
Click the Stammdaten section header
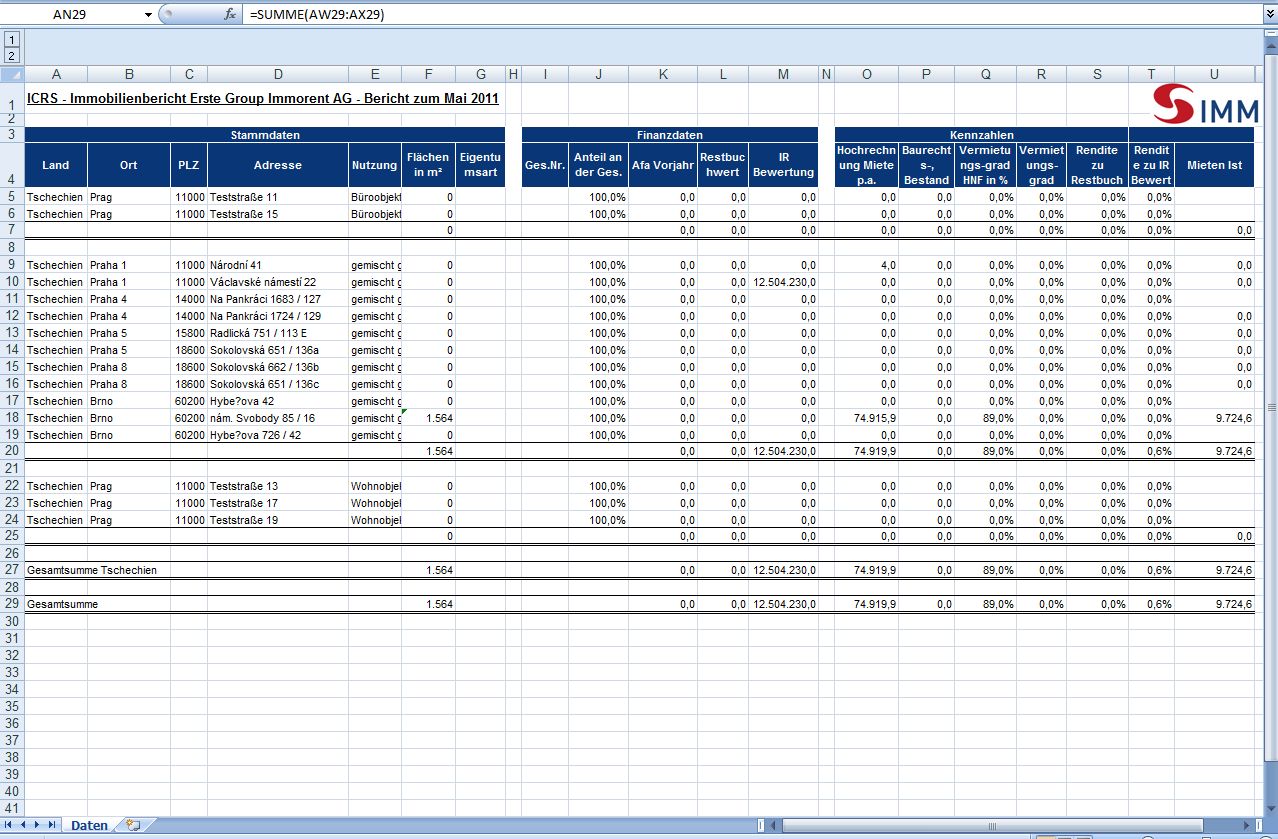coord(265,135)
